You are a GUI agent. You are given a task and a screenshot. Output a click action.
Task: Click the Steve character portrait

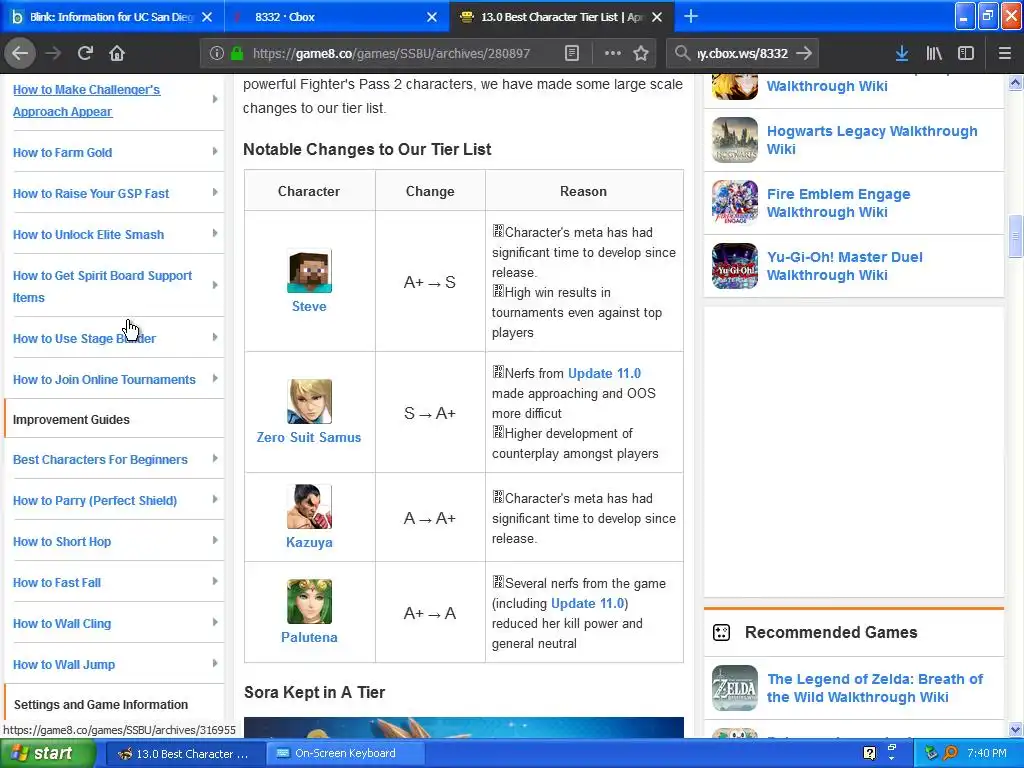(310, 271)
